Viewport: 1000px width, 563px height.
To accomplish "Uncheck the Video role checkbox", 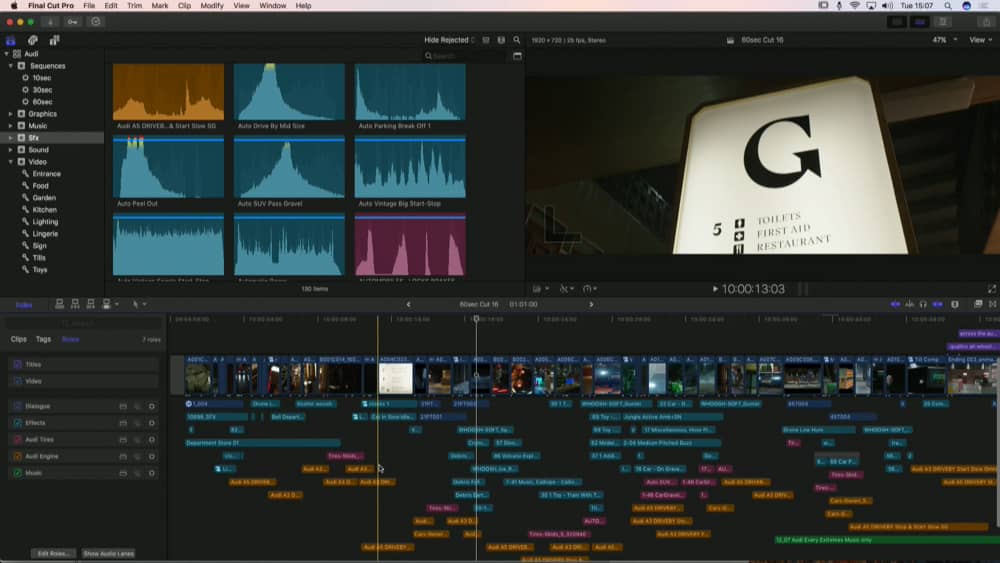I will tap(17, 381).
